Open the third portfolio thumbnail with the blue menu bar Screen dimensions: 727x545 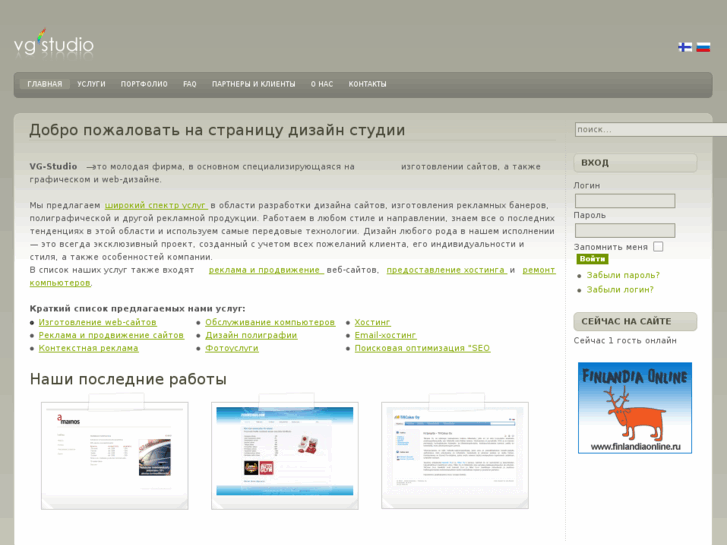point(455,455)
